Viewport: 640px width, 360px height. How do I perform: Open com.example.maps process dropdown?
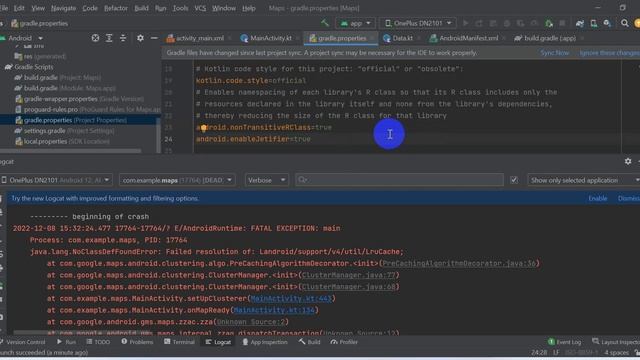(177, 180)
